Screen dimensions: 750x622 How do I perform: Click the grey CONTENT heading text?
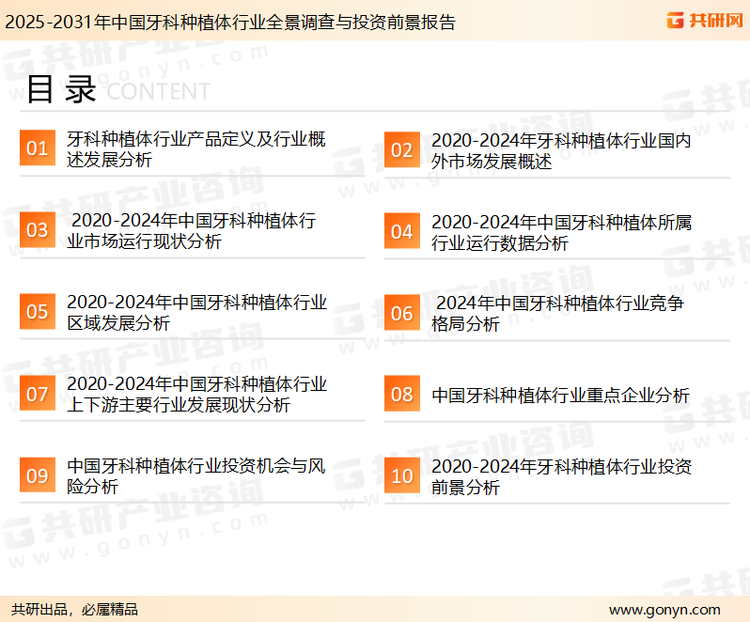coord(158,91)
